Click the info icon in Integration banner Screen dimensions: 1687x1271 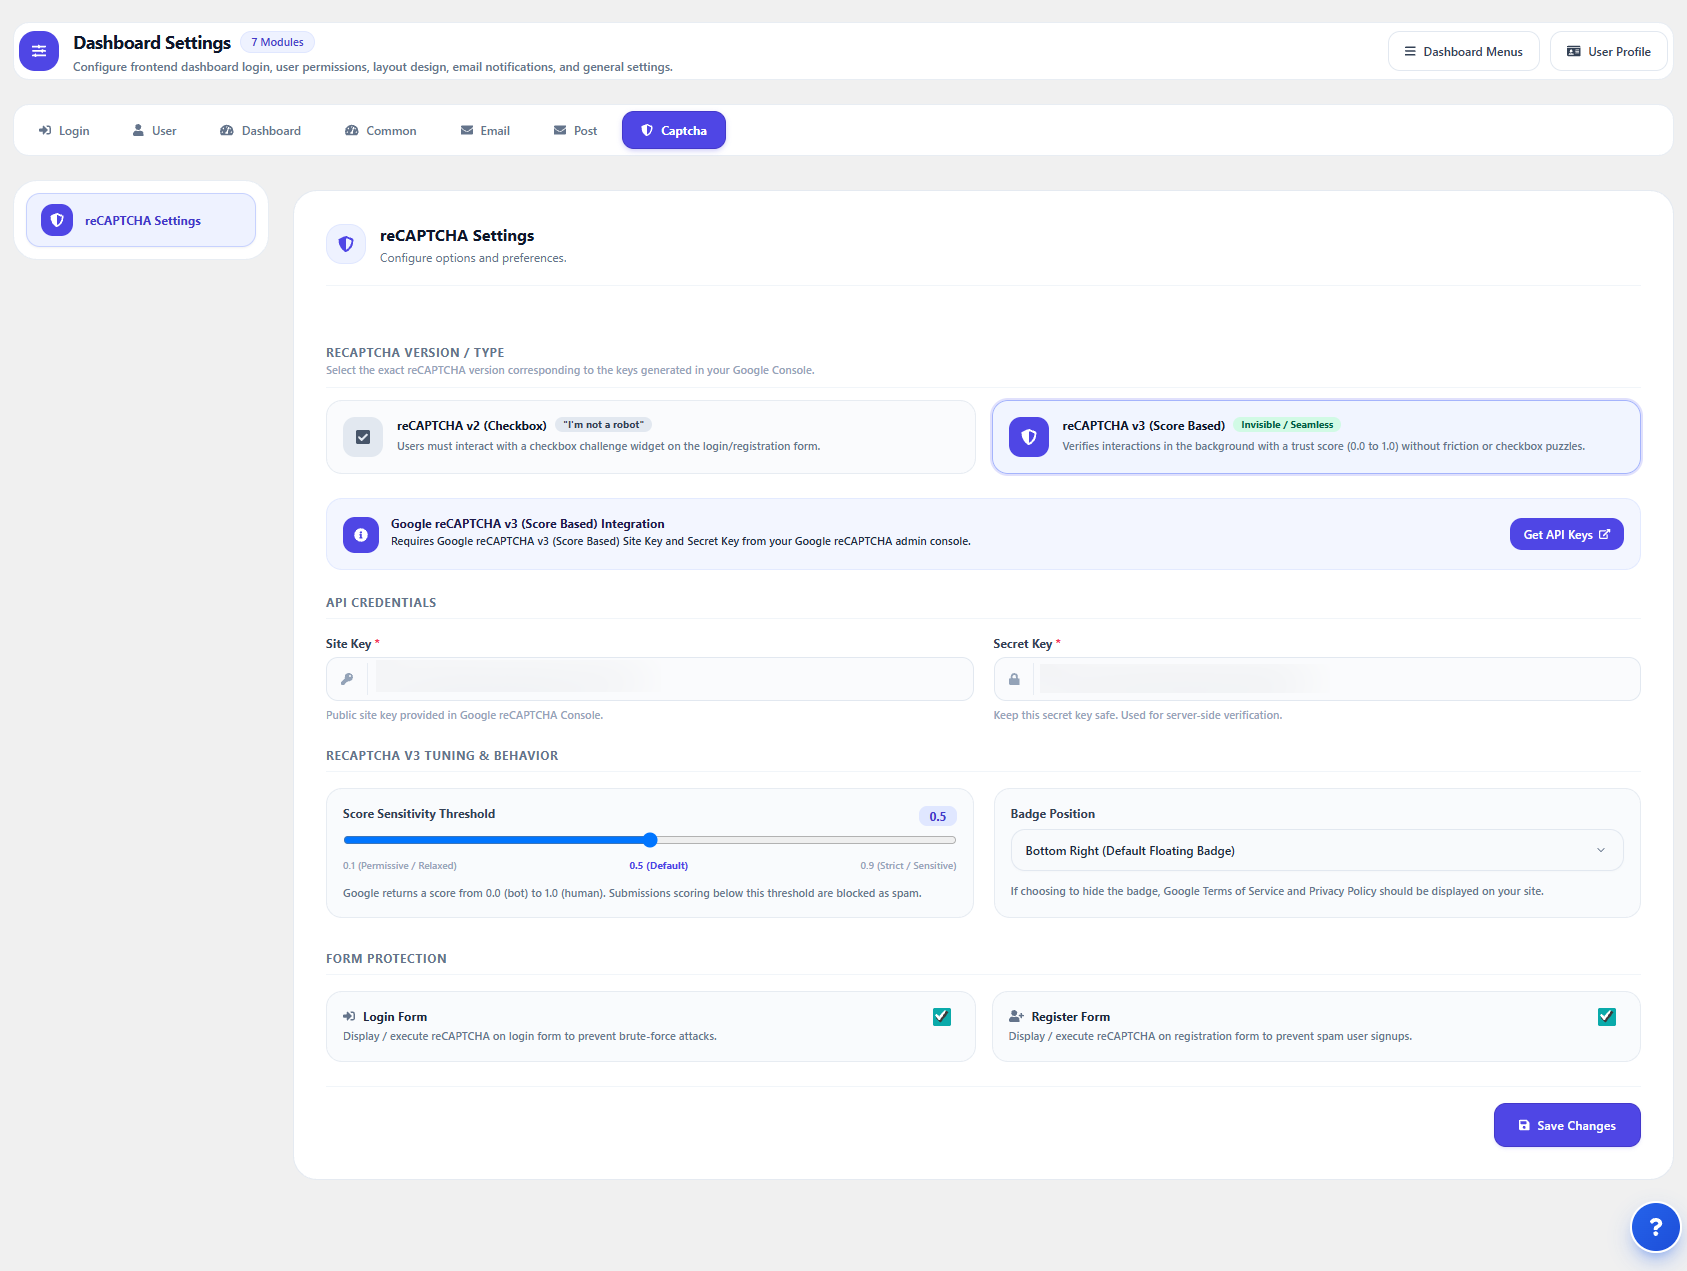361,535
